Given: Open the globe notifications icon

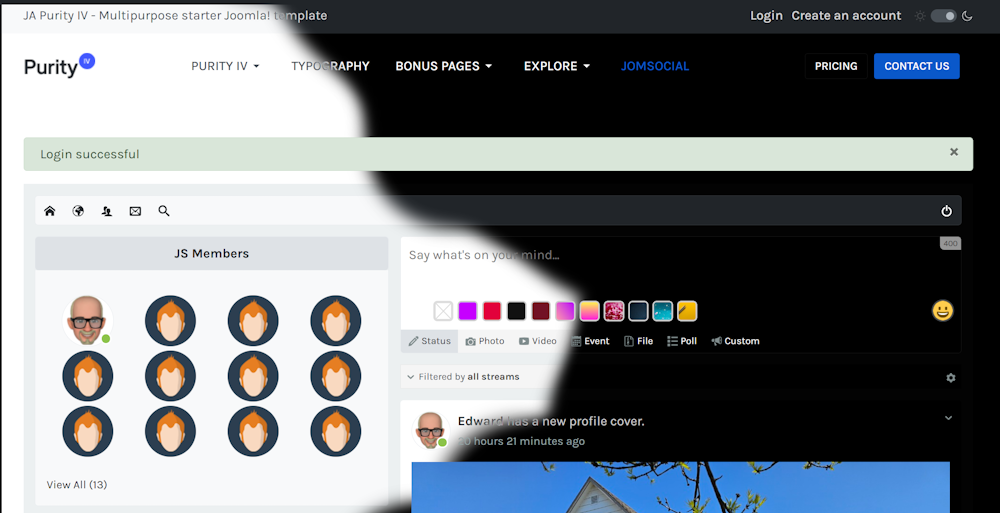Looking at the screenshot, I should [78, 211].
